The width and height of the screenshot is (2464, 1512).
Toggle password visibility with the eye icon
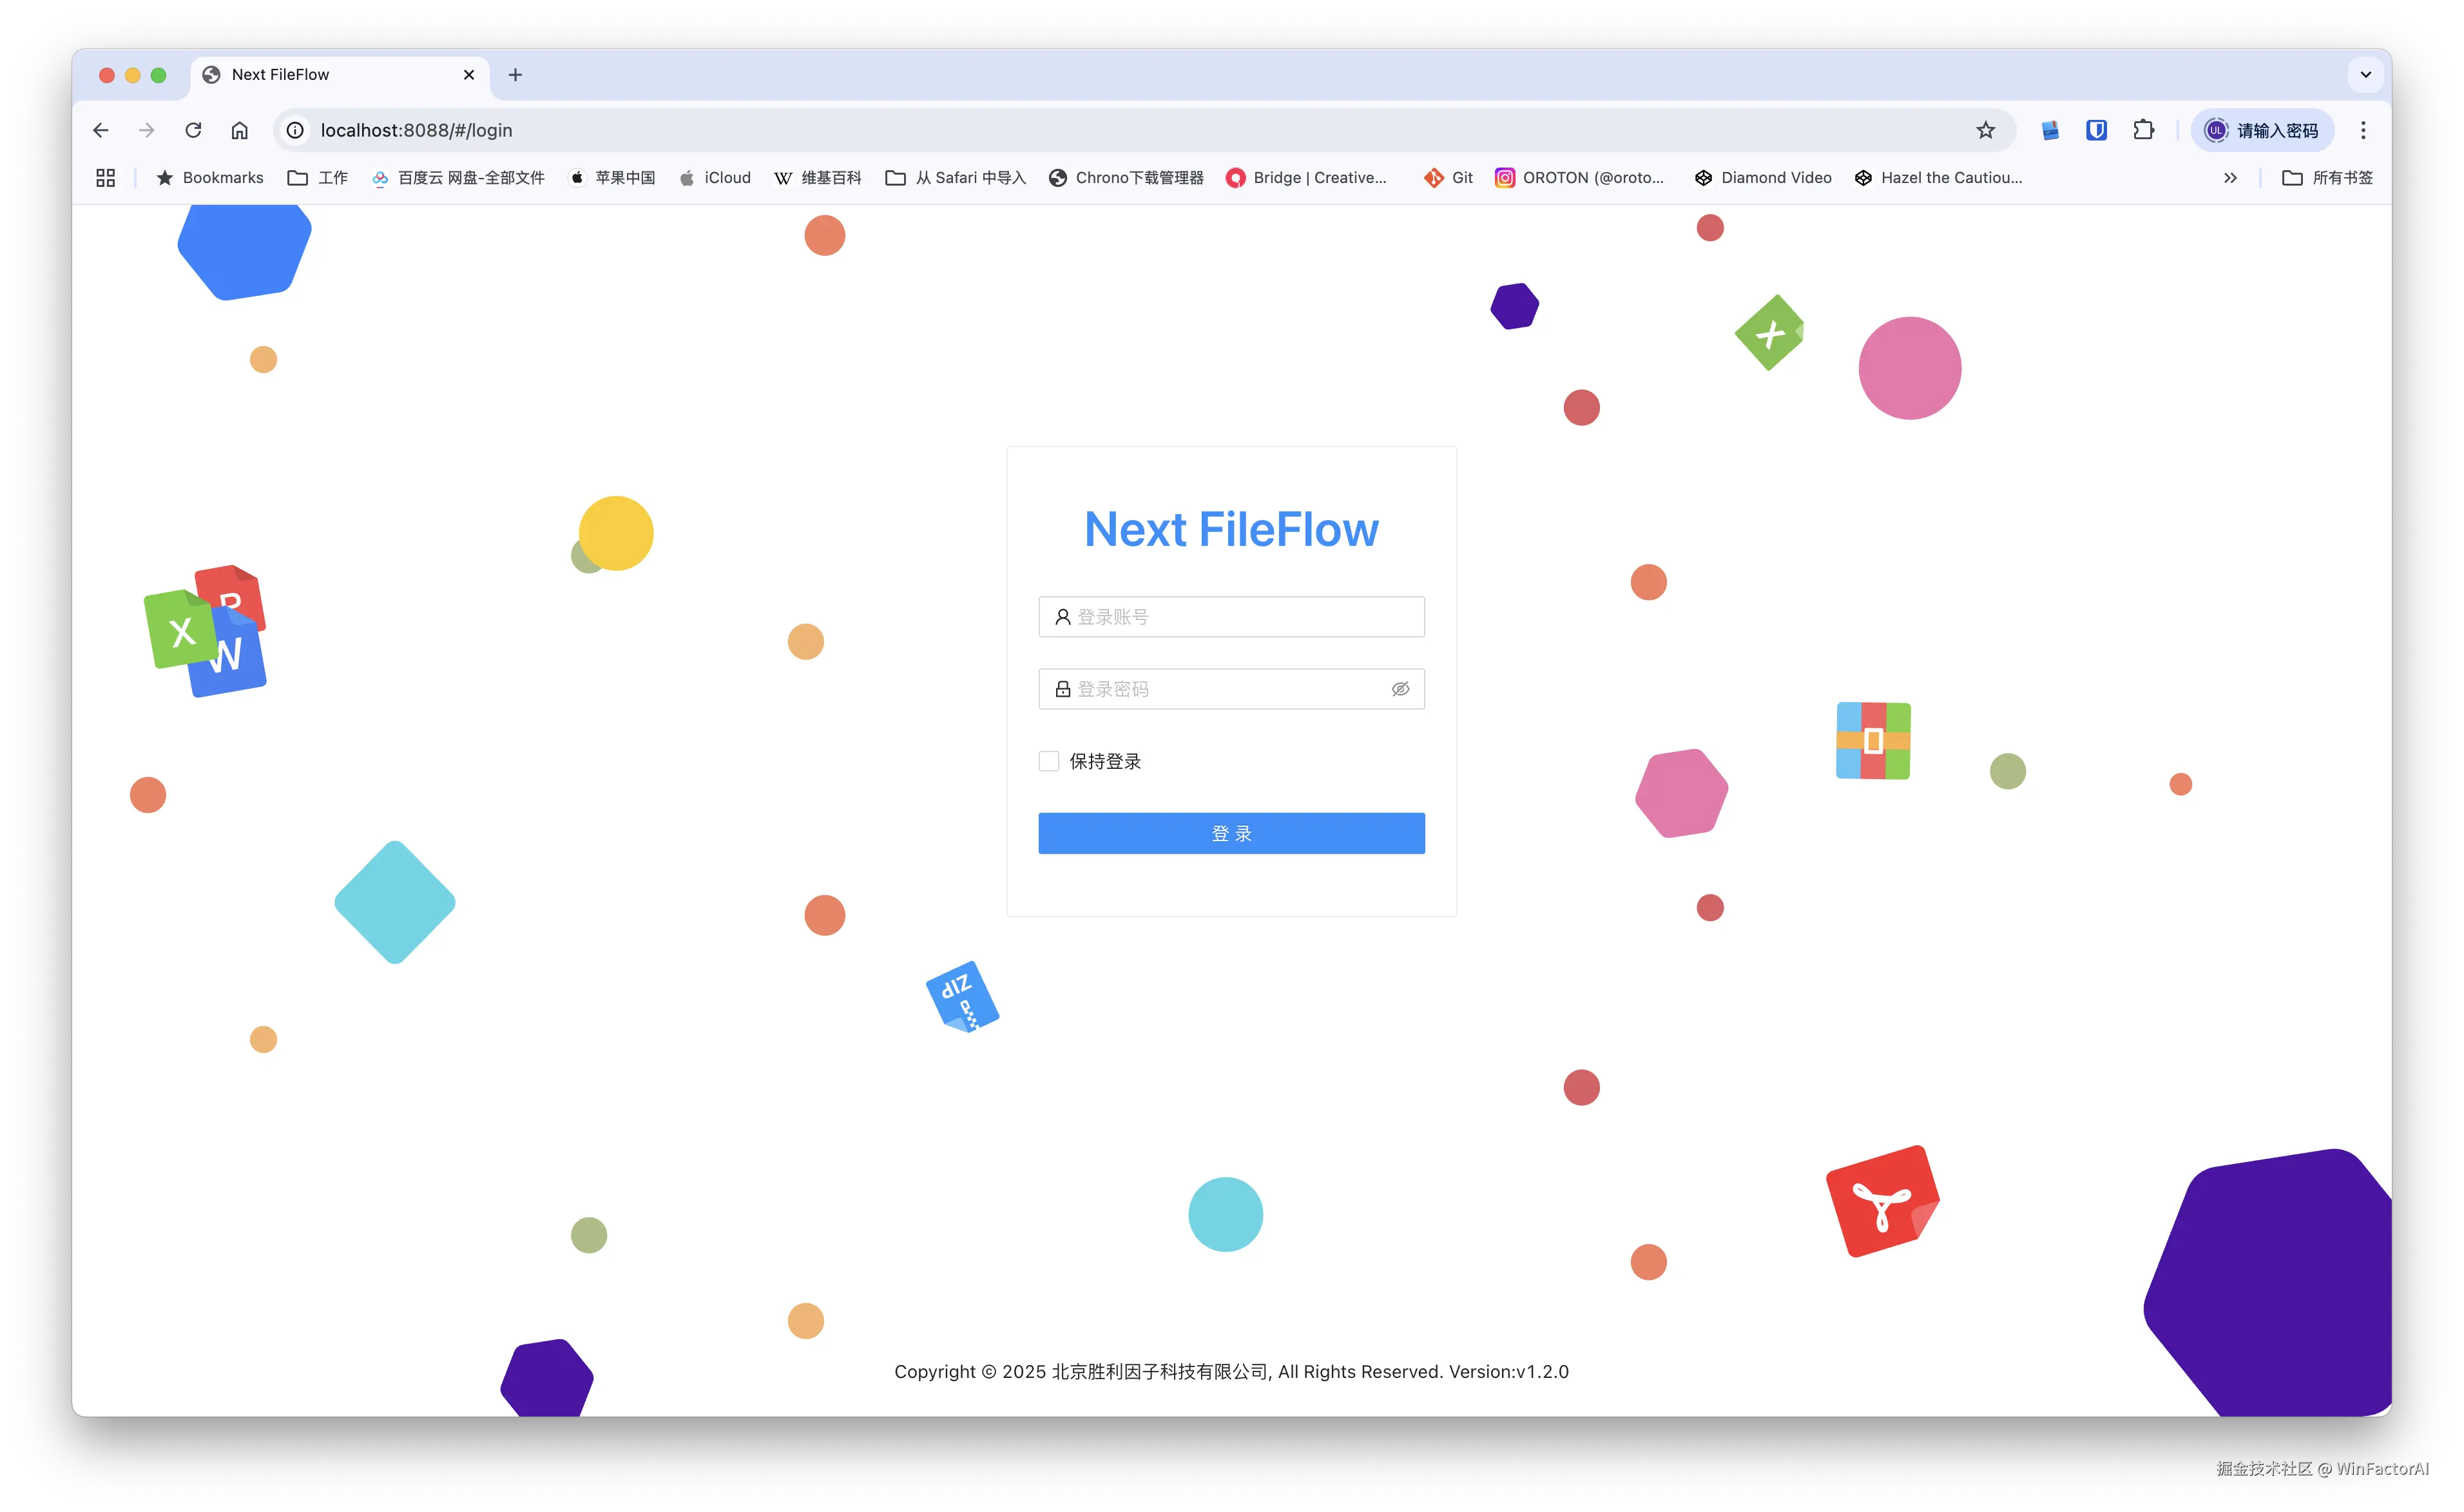click(x=1400, y=689)
